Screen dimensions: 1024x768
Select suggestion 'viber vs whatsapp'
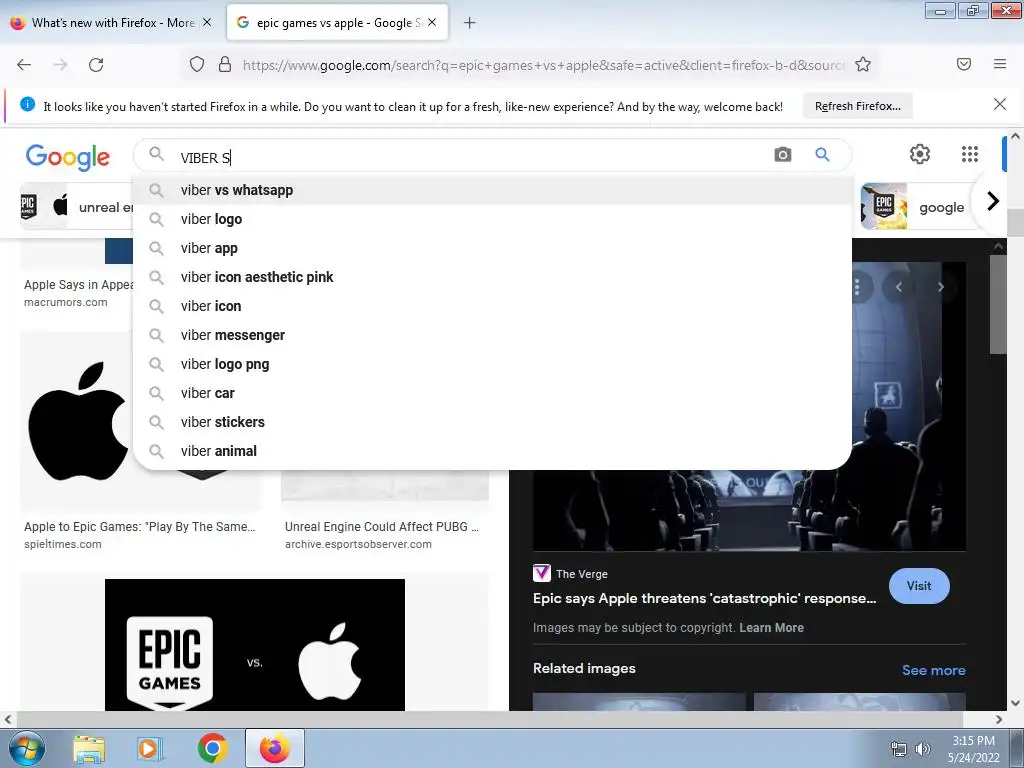492,190
